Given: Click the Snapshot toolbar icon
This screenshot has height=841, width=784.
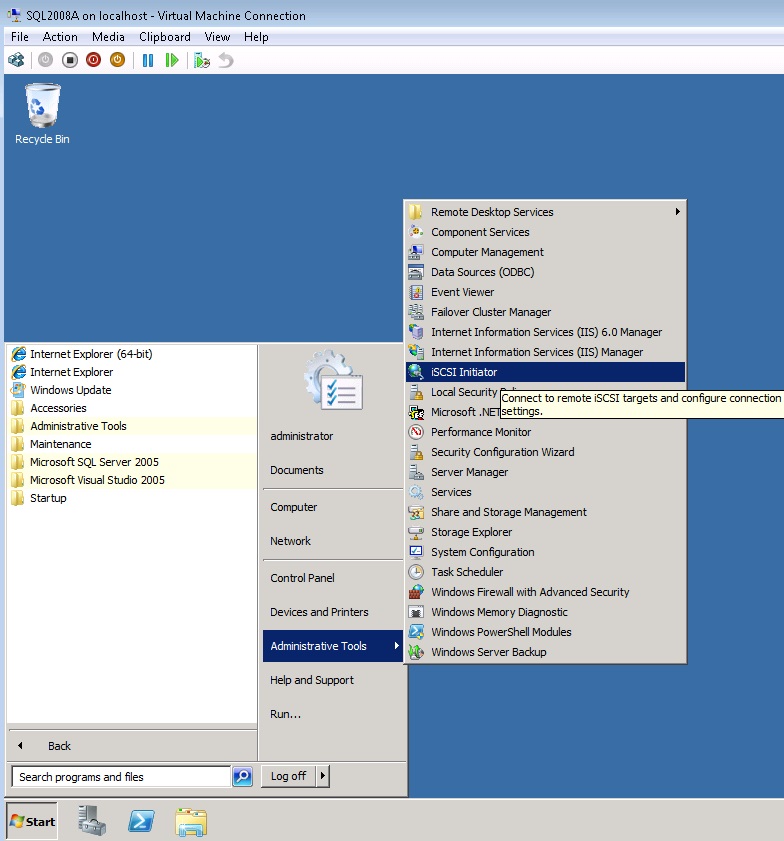Looking at the screenshot, I should point(202,60).
